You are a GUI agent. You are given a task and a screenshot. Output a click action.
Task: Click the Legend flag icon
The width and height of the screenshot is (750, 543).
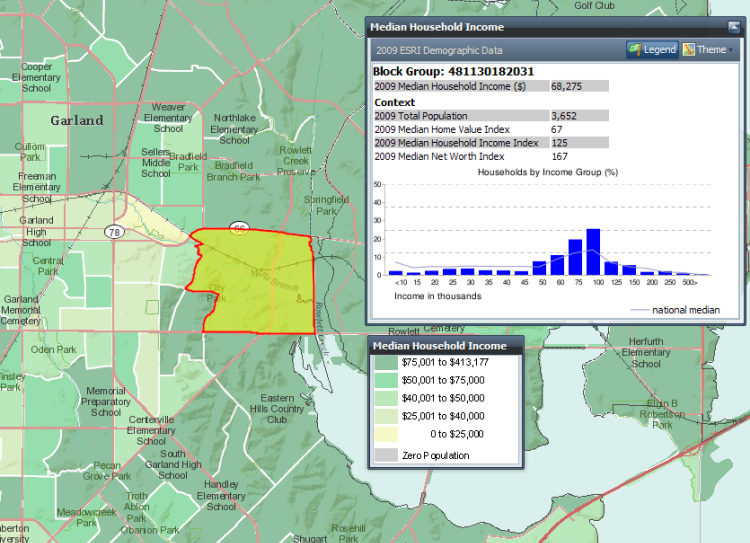(x=634, y=49)
